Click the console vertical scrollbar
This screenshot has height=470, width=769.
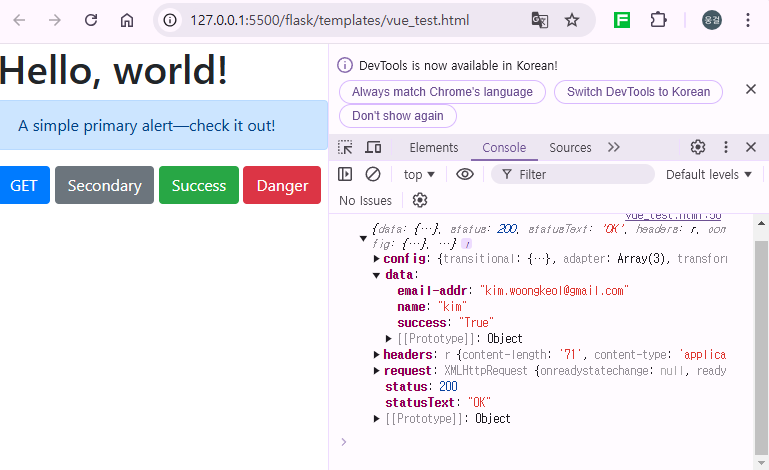pyautogui.click(x=761, y=347)
